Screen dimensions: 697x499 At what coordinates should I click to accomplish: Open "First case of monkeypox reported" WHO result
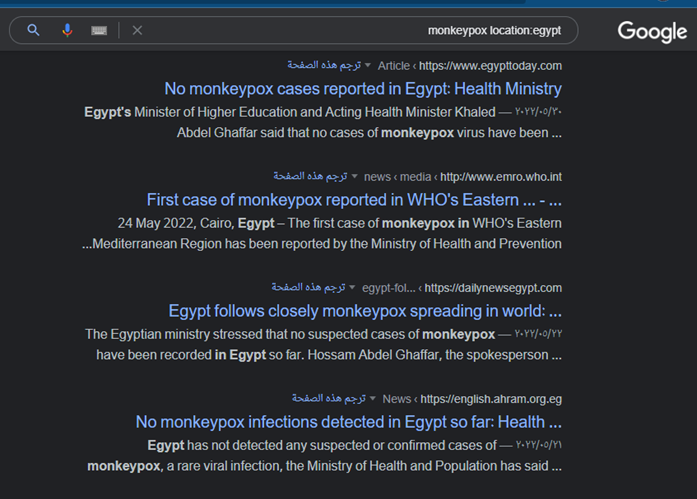pos(354,200)
